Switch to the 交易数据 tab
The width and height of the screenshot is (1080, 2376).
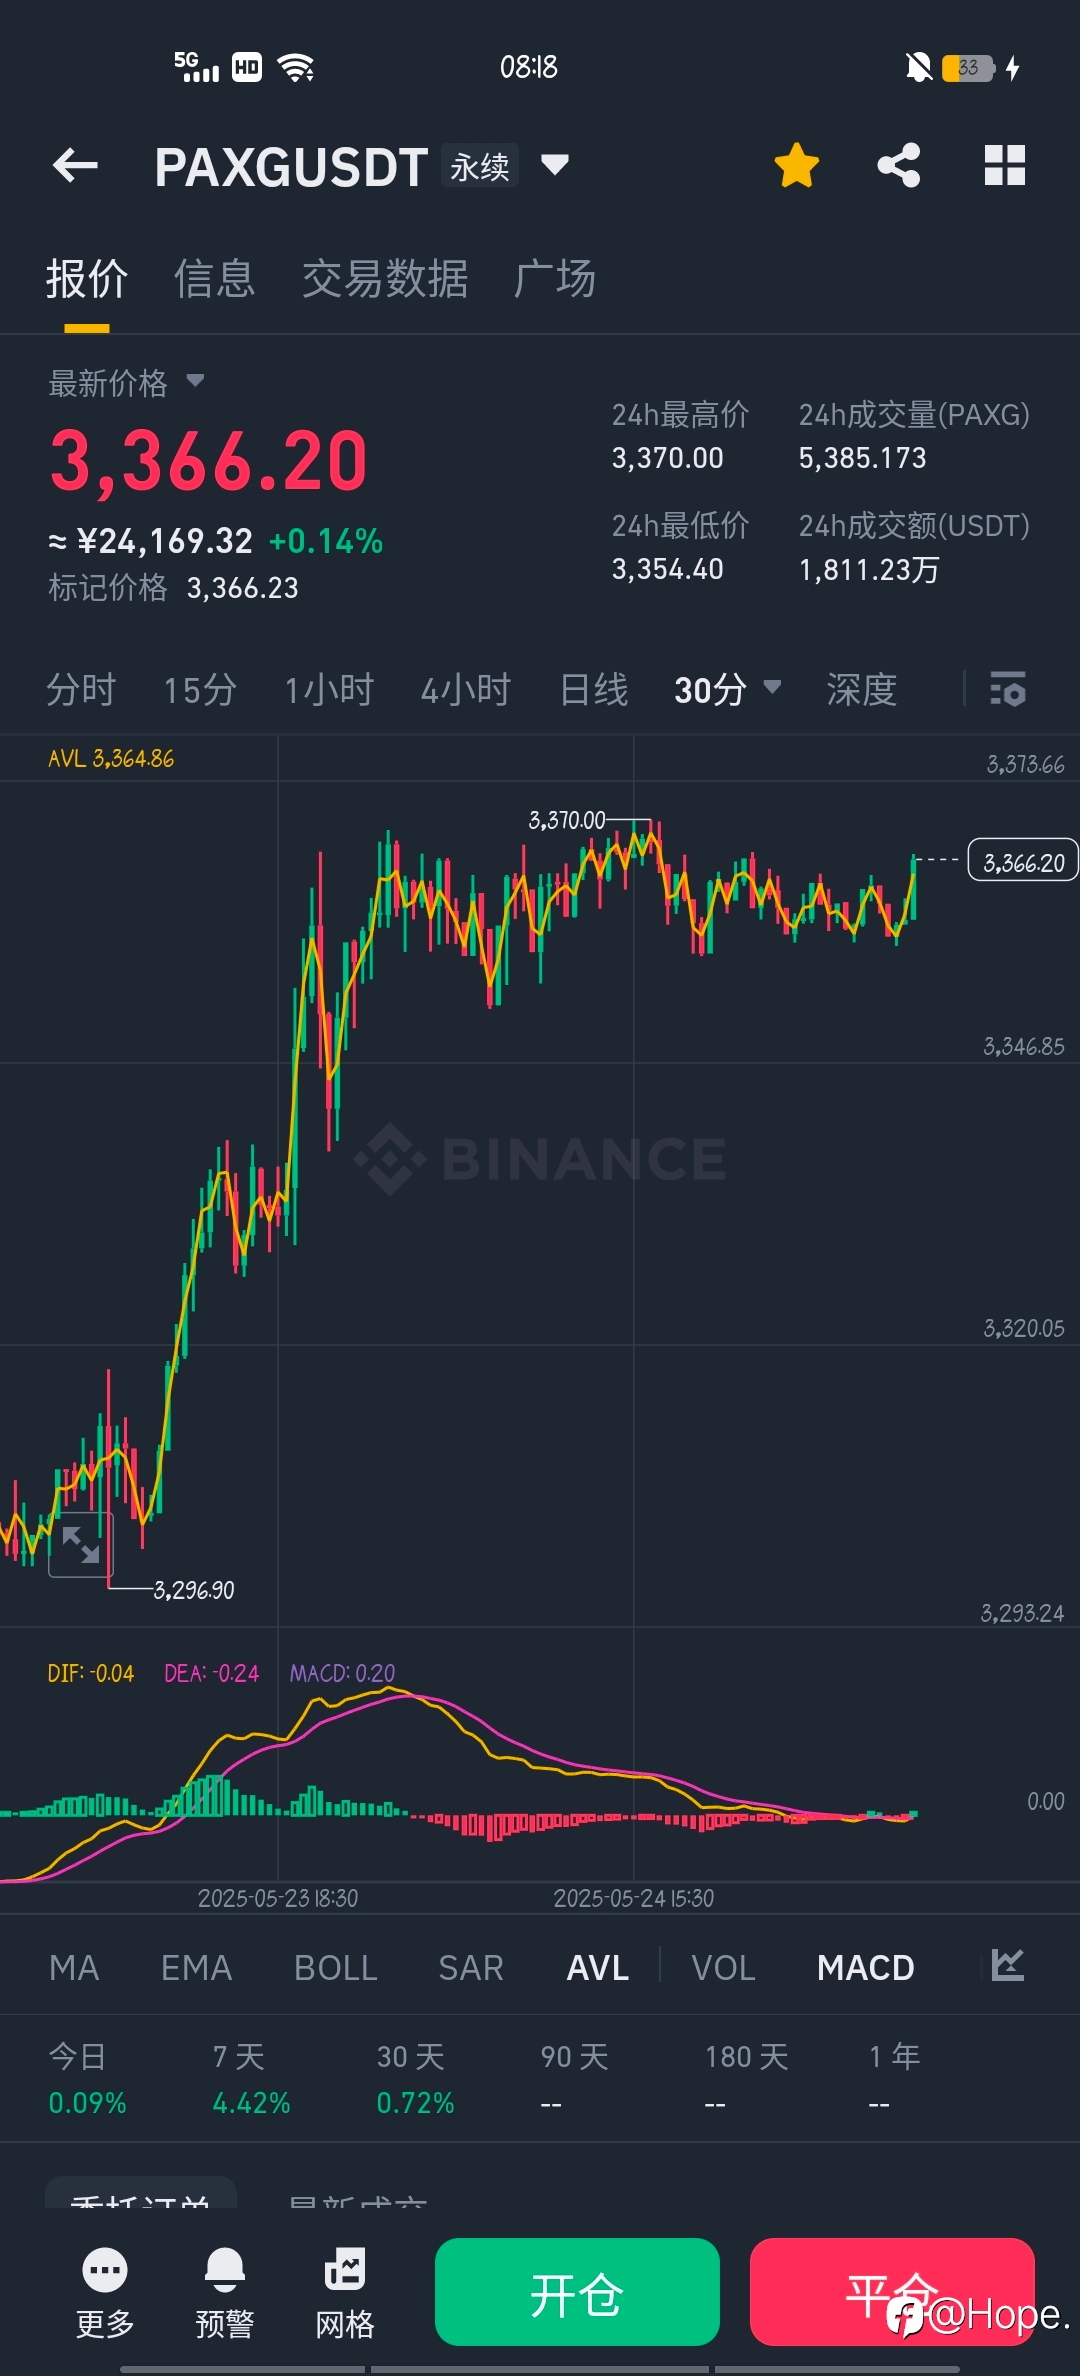[385, 279]
